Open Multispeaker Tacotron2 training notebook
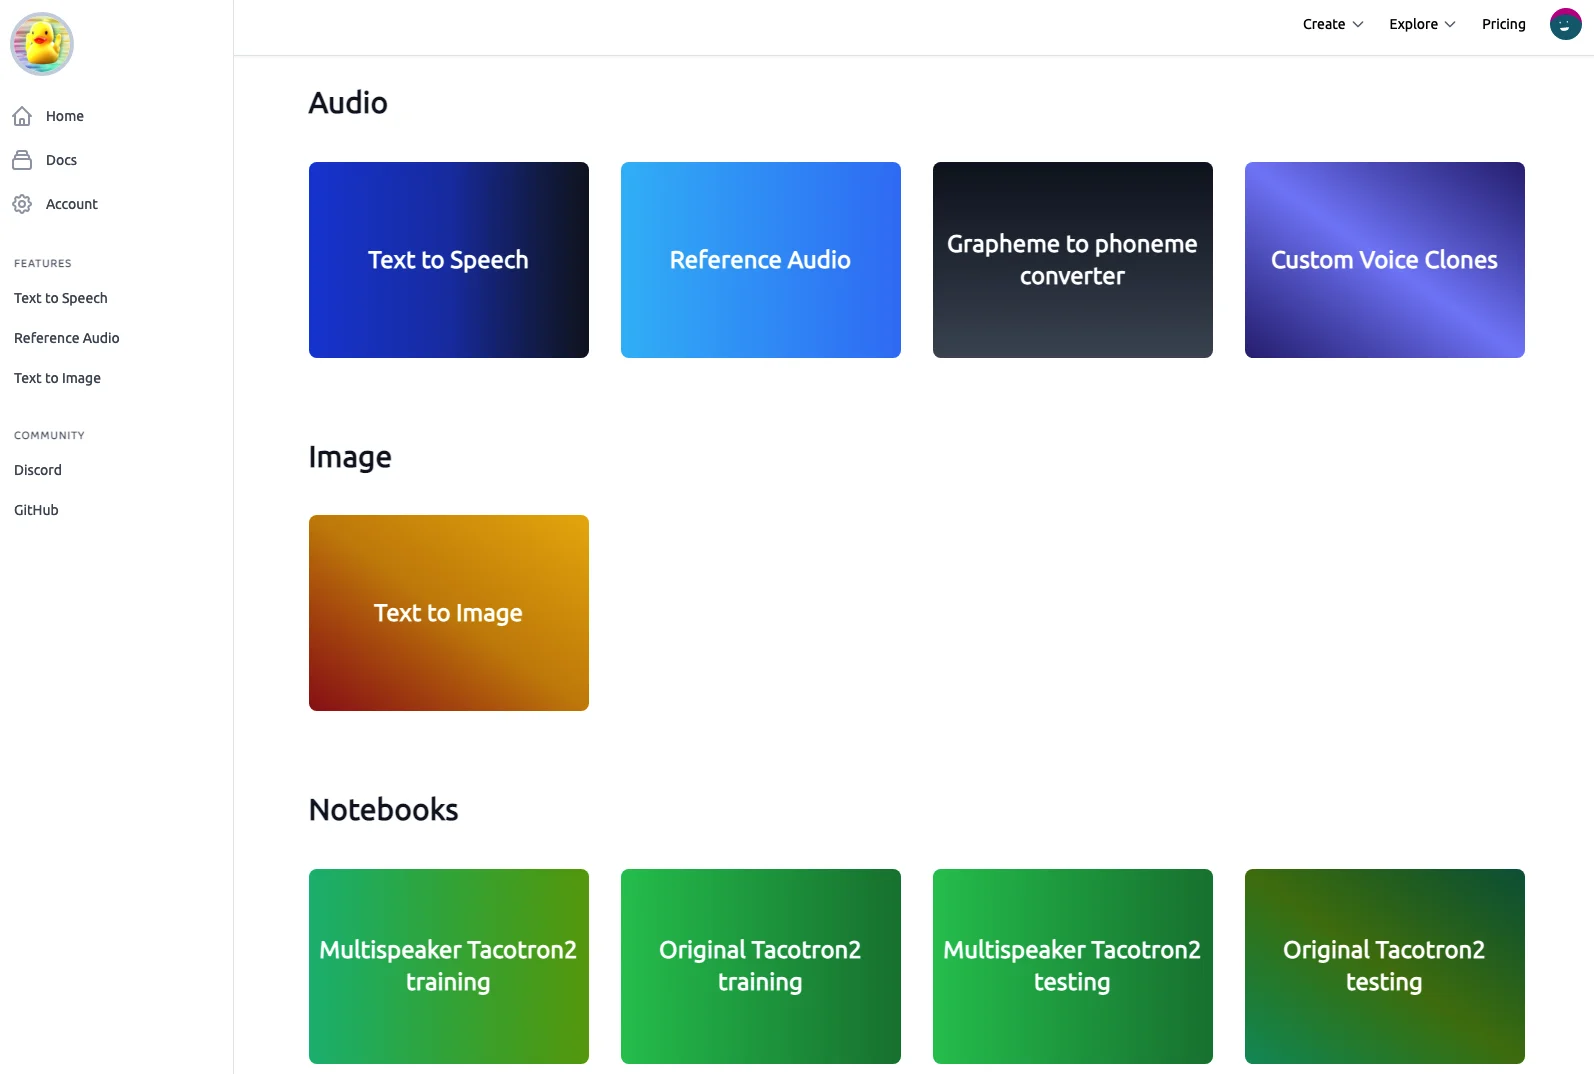Image resolution: width=1594 pixels, height=1074 pixels. (449, 966)
